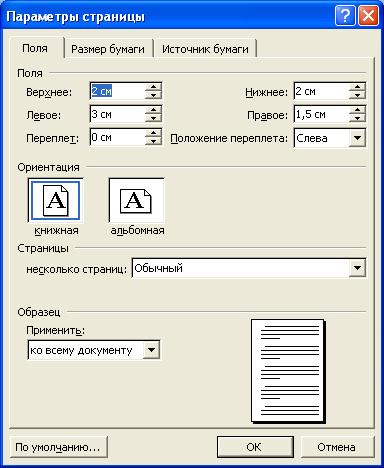The width and height of the screenshot is (384, 468).
Task: Select книжная portrait orientation icon
Action: tap(55, 201)
